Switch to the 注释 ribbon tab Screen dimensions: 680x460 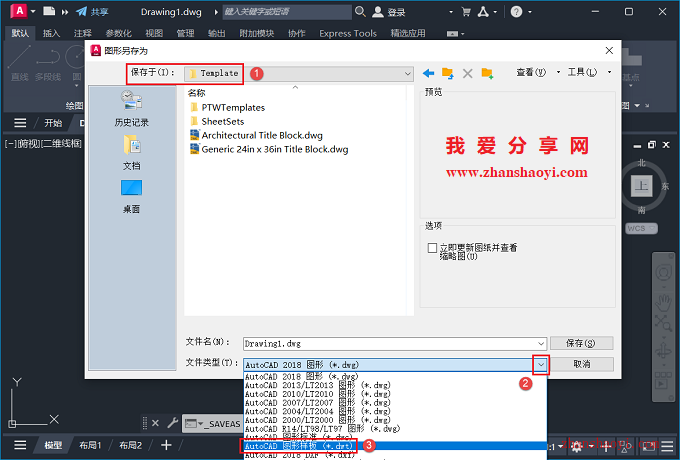[x=82, y=33]
